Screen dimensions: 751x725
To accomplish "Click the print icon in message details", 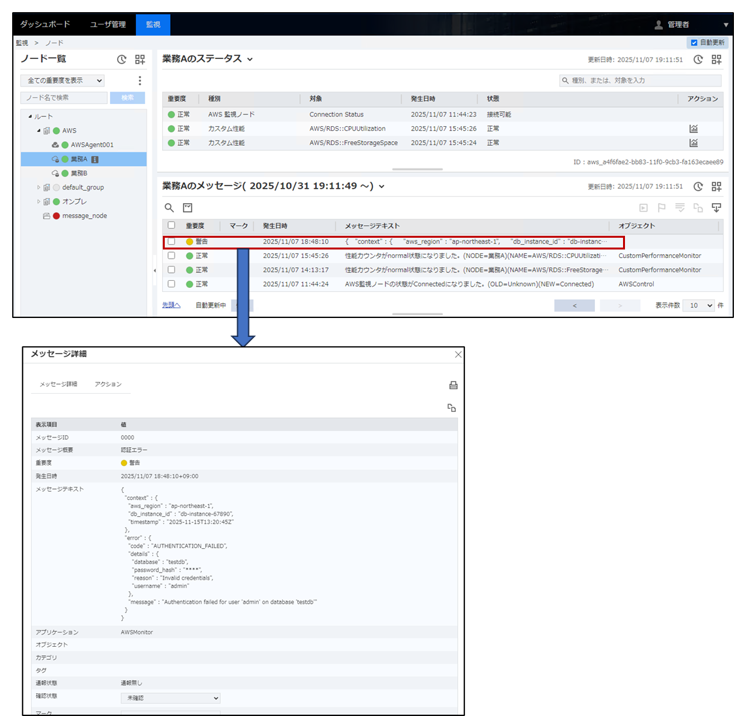I will click(452, 385).
